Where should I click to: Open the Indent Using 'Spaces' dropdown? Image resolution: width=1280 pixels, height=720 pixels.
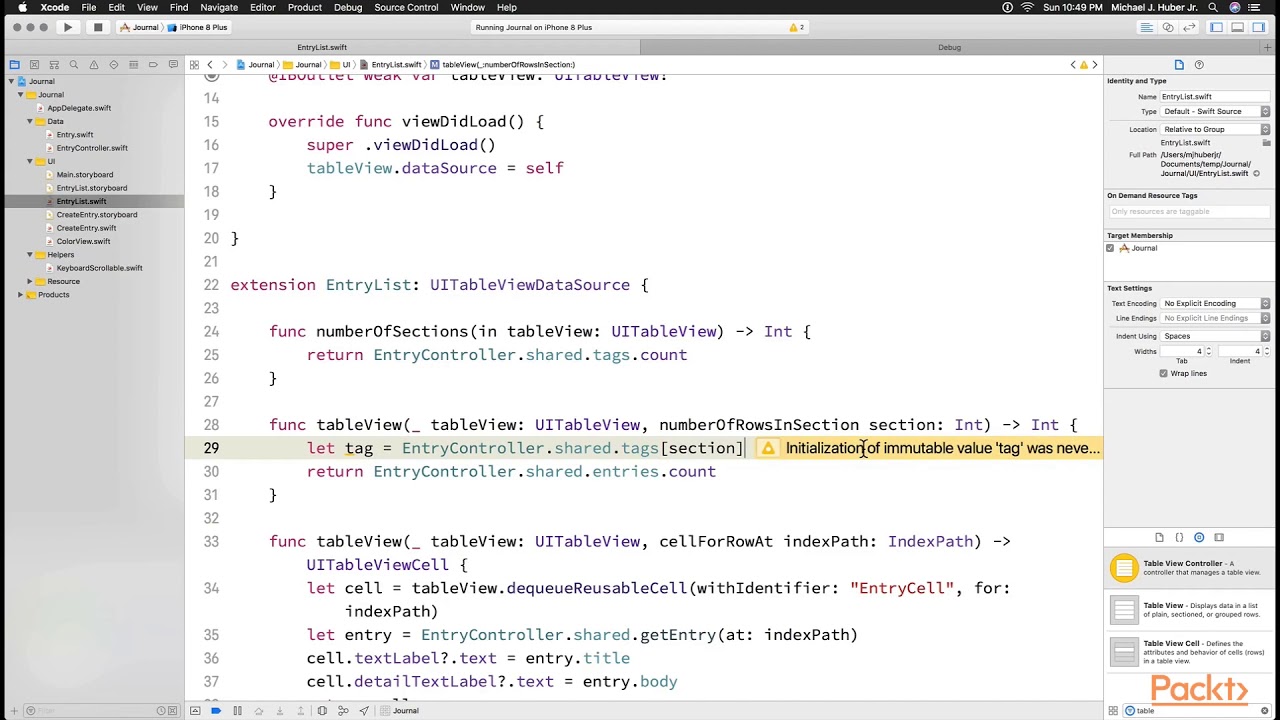[x=1215, y=336]
